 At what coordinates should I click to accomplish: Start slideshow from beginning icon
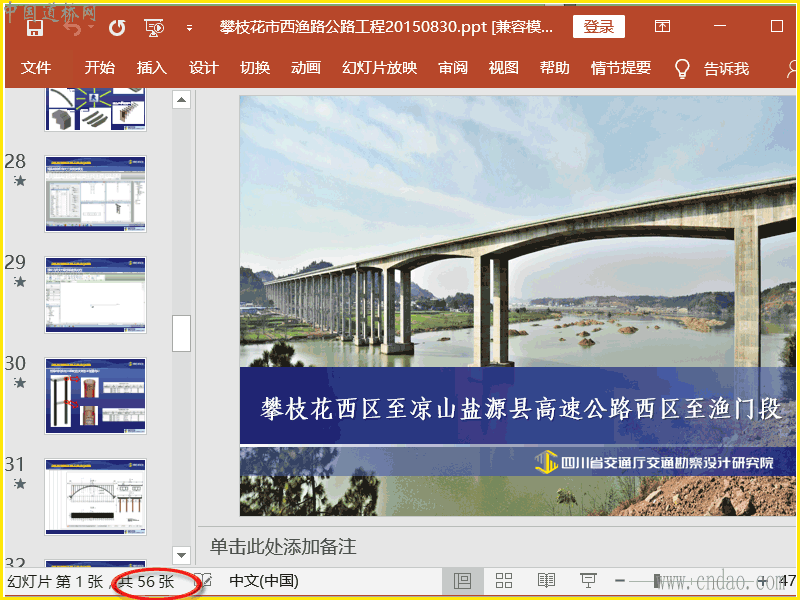154,28
